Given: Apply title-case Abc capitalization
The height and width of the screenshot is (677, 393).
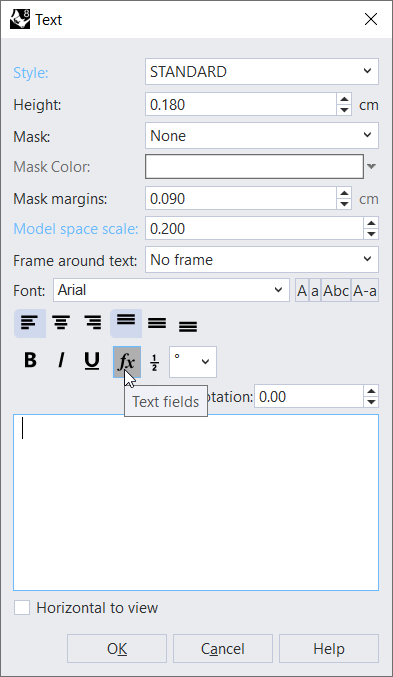Looking at the screenshot, I should pyautogui.click(x=336, y=291).
